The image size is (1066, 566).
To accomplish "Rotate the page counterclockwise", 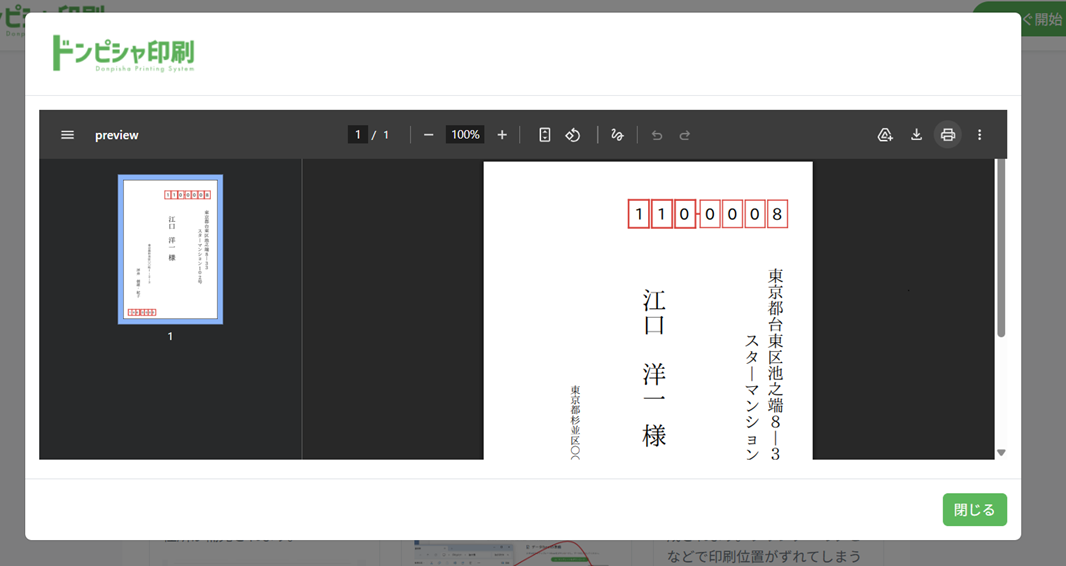I will [x=573, y=135].
